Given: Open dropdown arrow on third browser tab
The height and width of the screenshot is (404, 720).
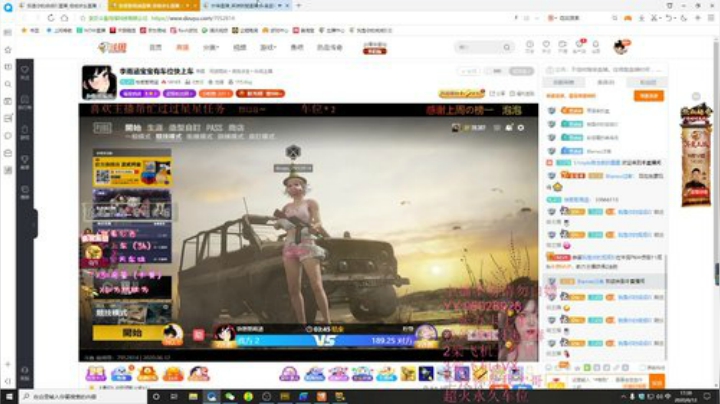Looking at the screenshot, I should click(x=280, y=6).
